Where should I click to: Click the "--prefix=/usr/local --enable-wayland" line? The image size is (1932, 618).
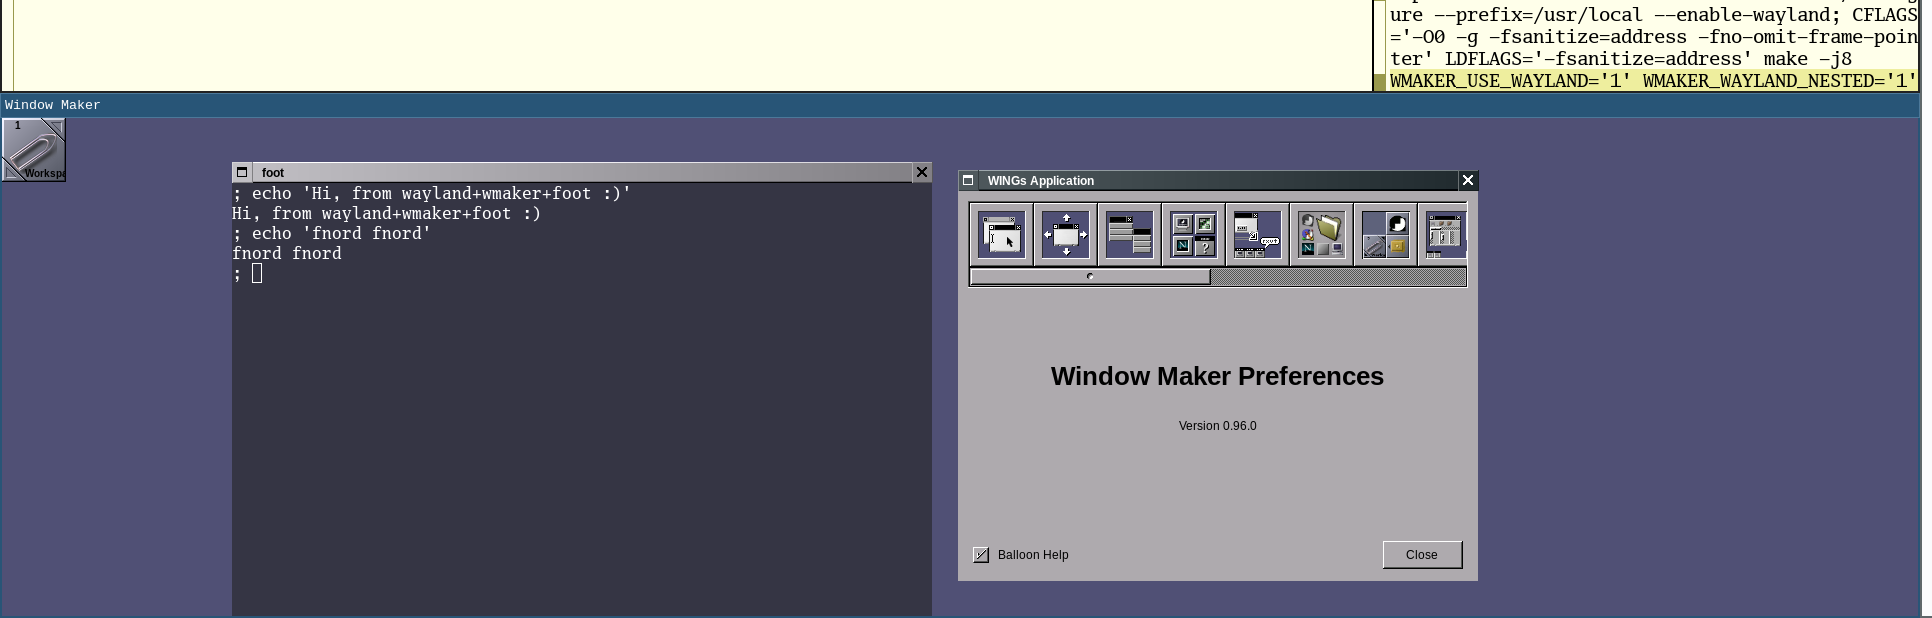point(1653,15)
